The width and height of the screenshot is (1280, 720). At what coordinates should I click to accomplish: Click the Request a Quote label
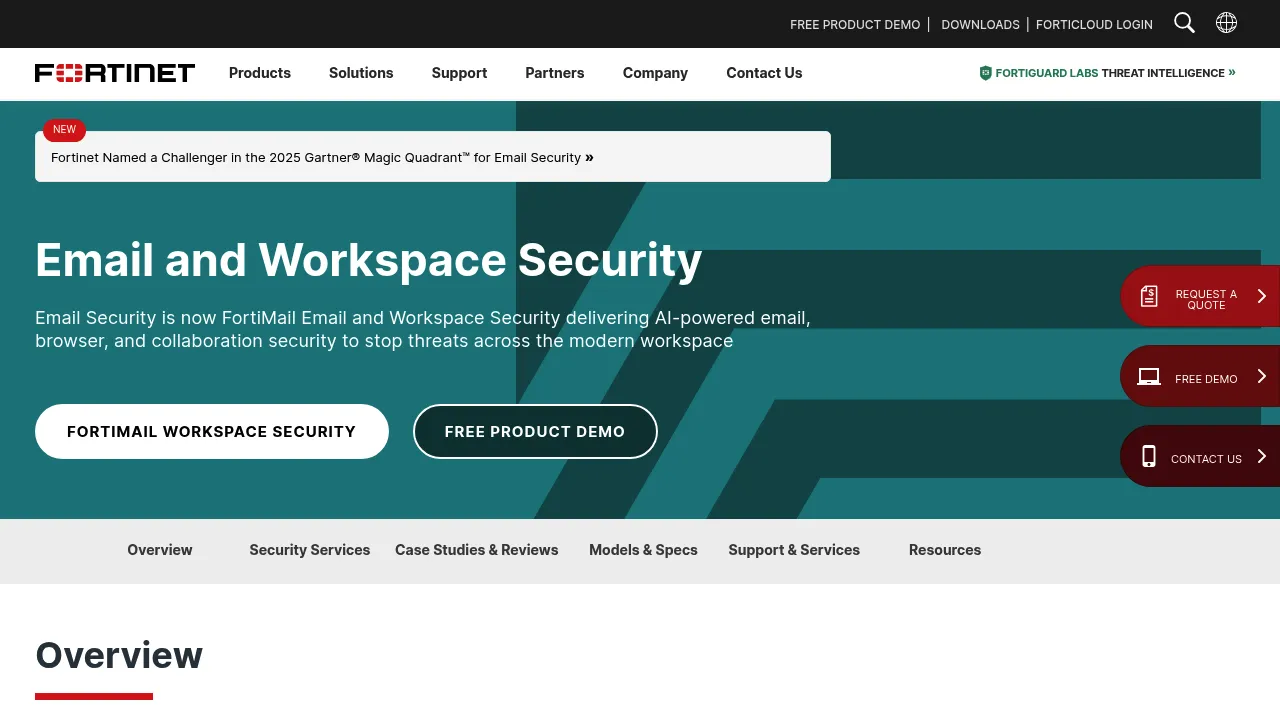[x=1206, y=299]
